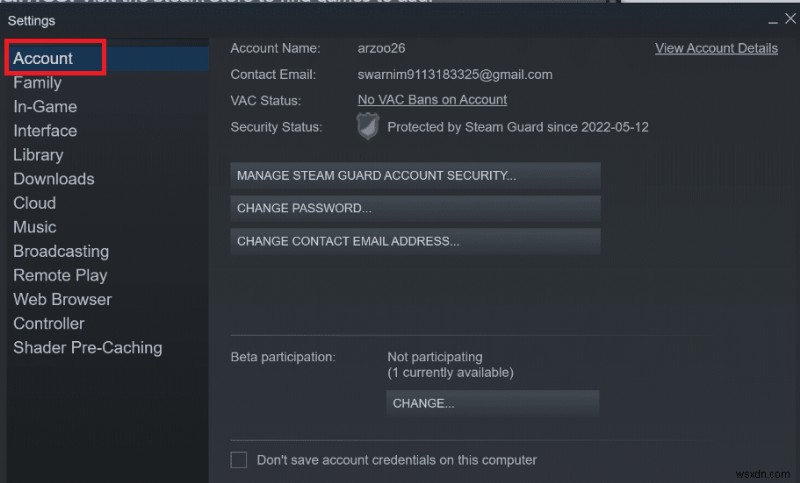Select In-Game settings category
Viewport: 800px width, 483px height.
click(45, 107)
